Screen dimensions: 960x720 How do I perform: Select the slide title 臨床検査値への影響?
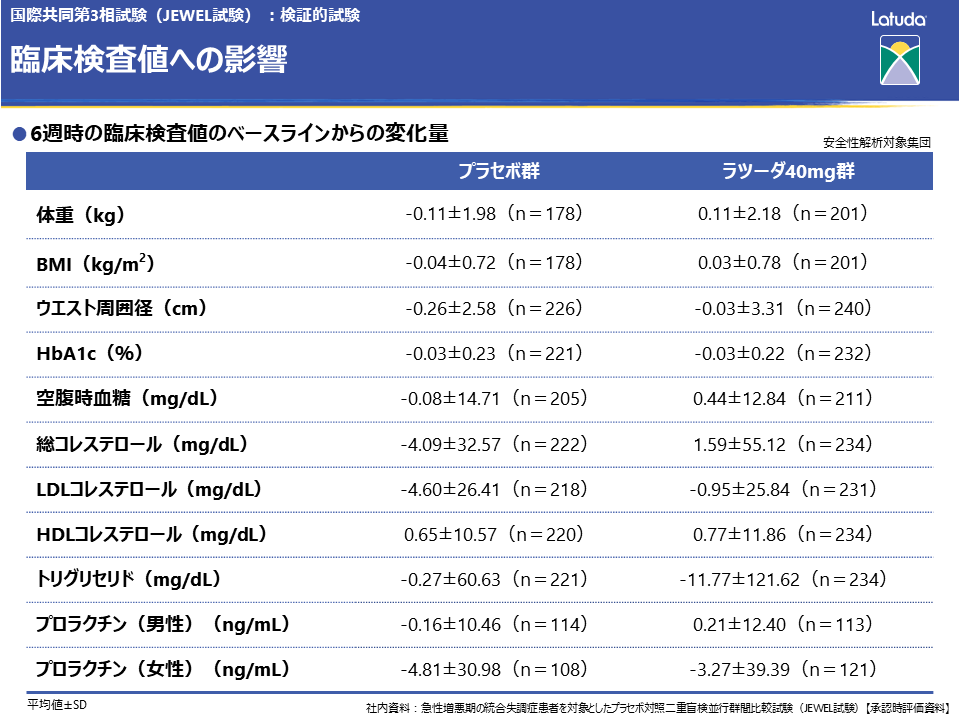pyautogui.click(x=149, y=61)
